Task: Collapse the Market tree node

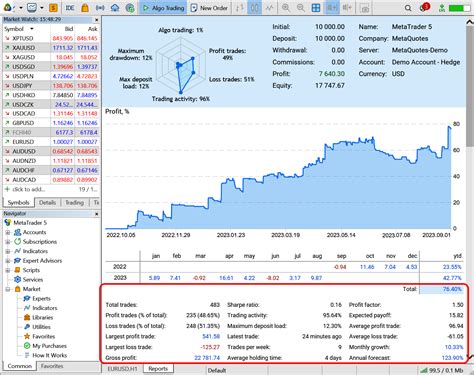Action: [8, 289]
